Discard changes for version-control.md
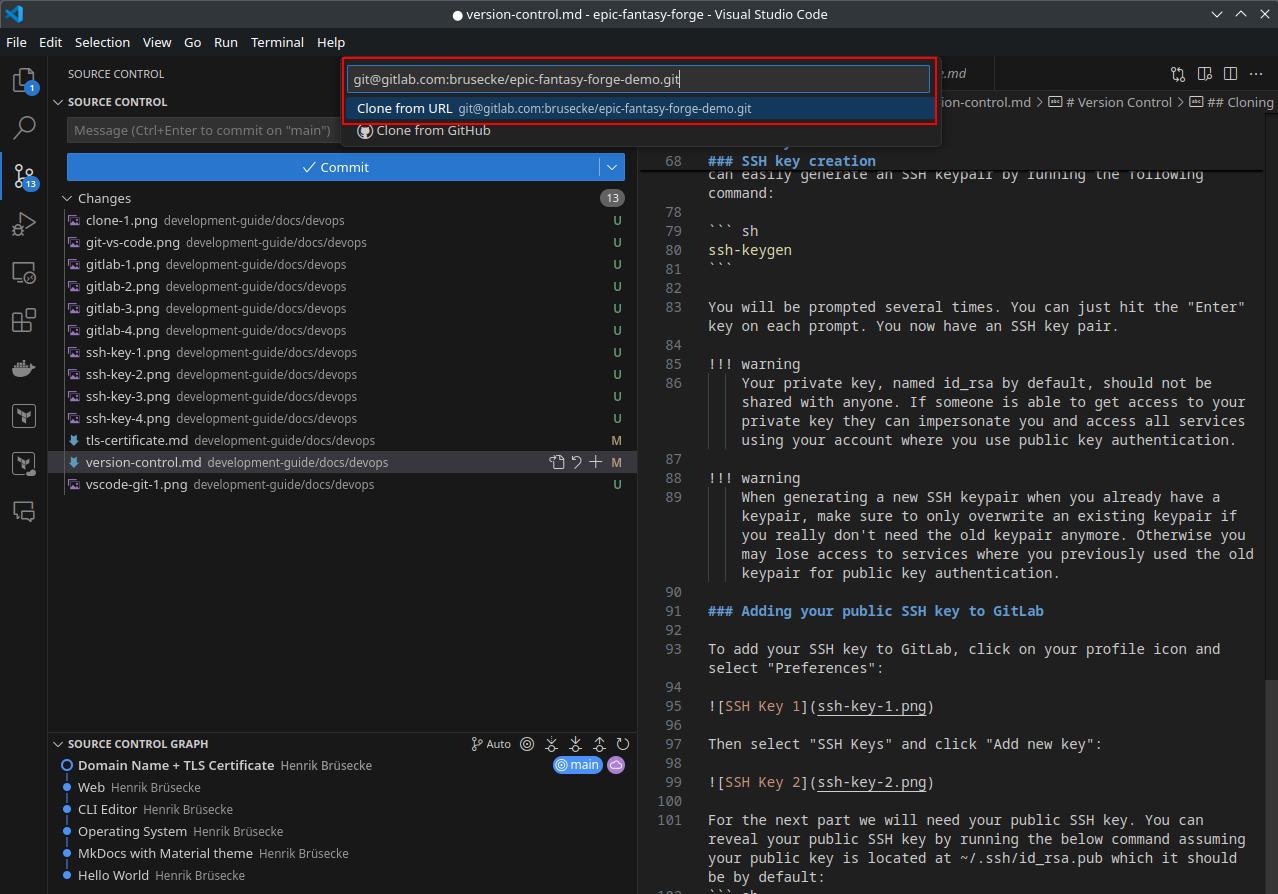 click(577, 462)
